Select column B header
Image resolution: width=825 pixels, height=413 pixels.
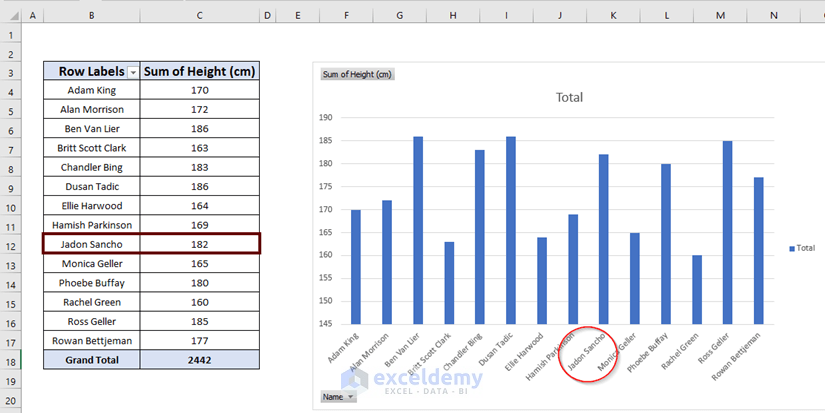92,16
